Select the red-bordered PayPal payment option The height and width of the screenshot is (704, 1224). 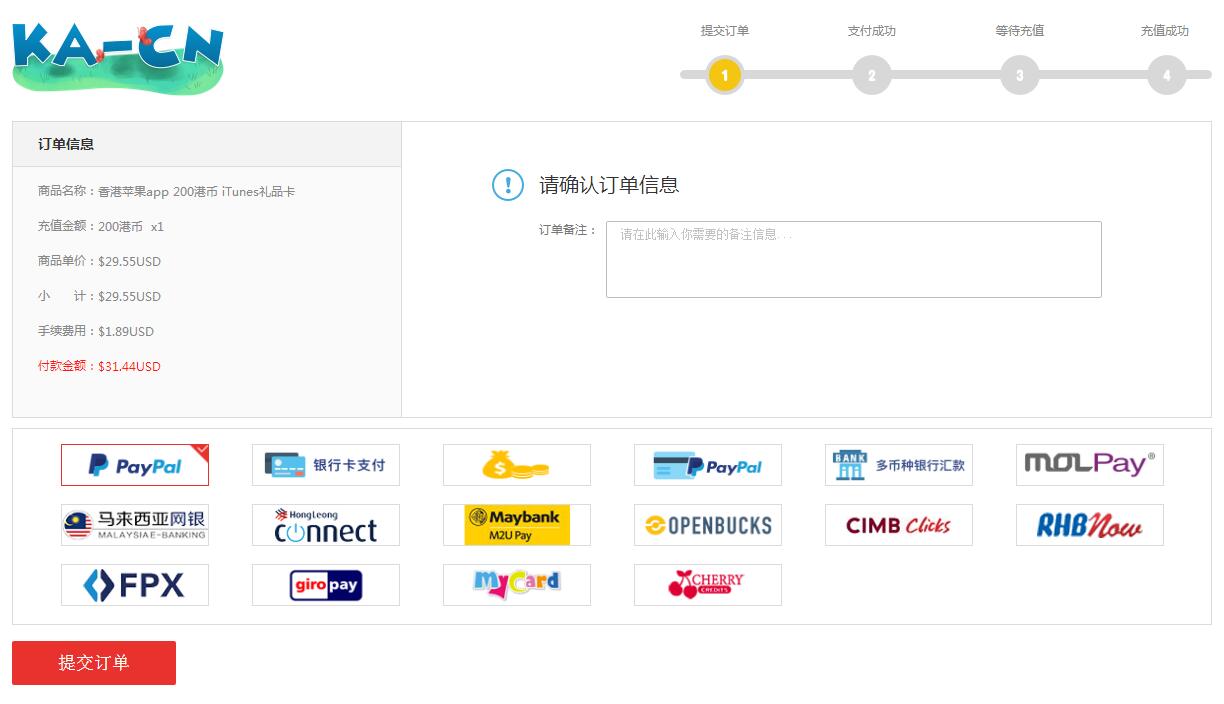pyautogui.click(x=135, y=465)
